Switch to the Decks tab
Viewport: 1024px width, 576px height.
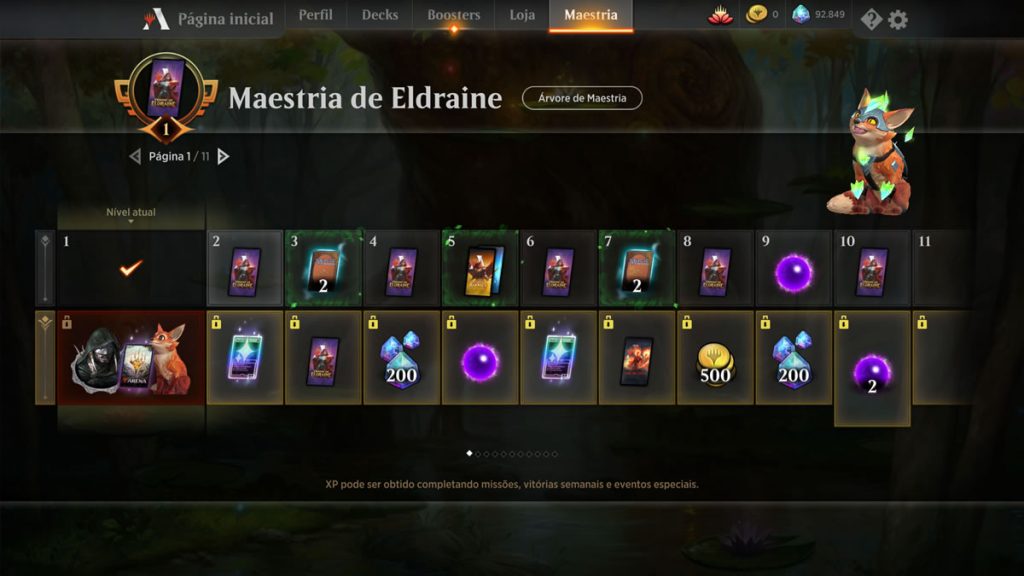(379, 14)
